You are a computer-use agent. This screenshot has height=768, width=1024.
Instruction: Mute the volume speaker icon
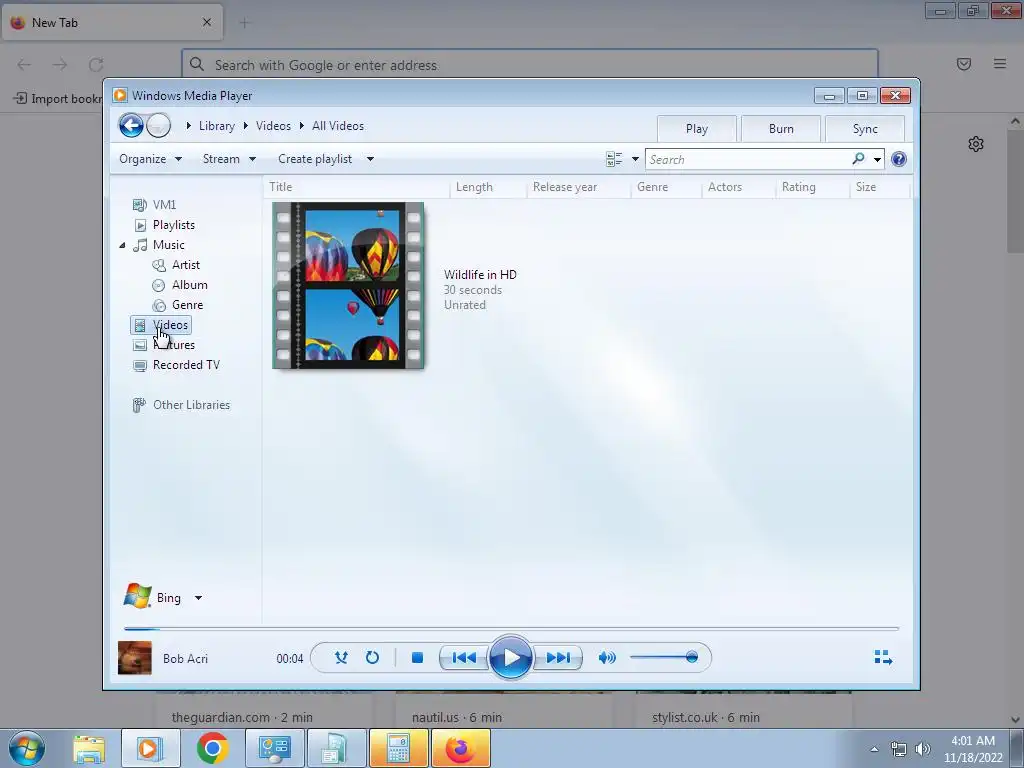[607, 658]
